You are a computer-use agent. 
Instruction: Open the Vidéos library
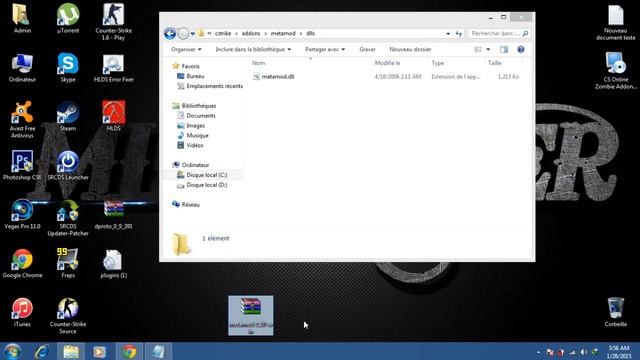195,145
